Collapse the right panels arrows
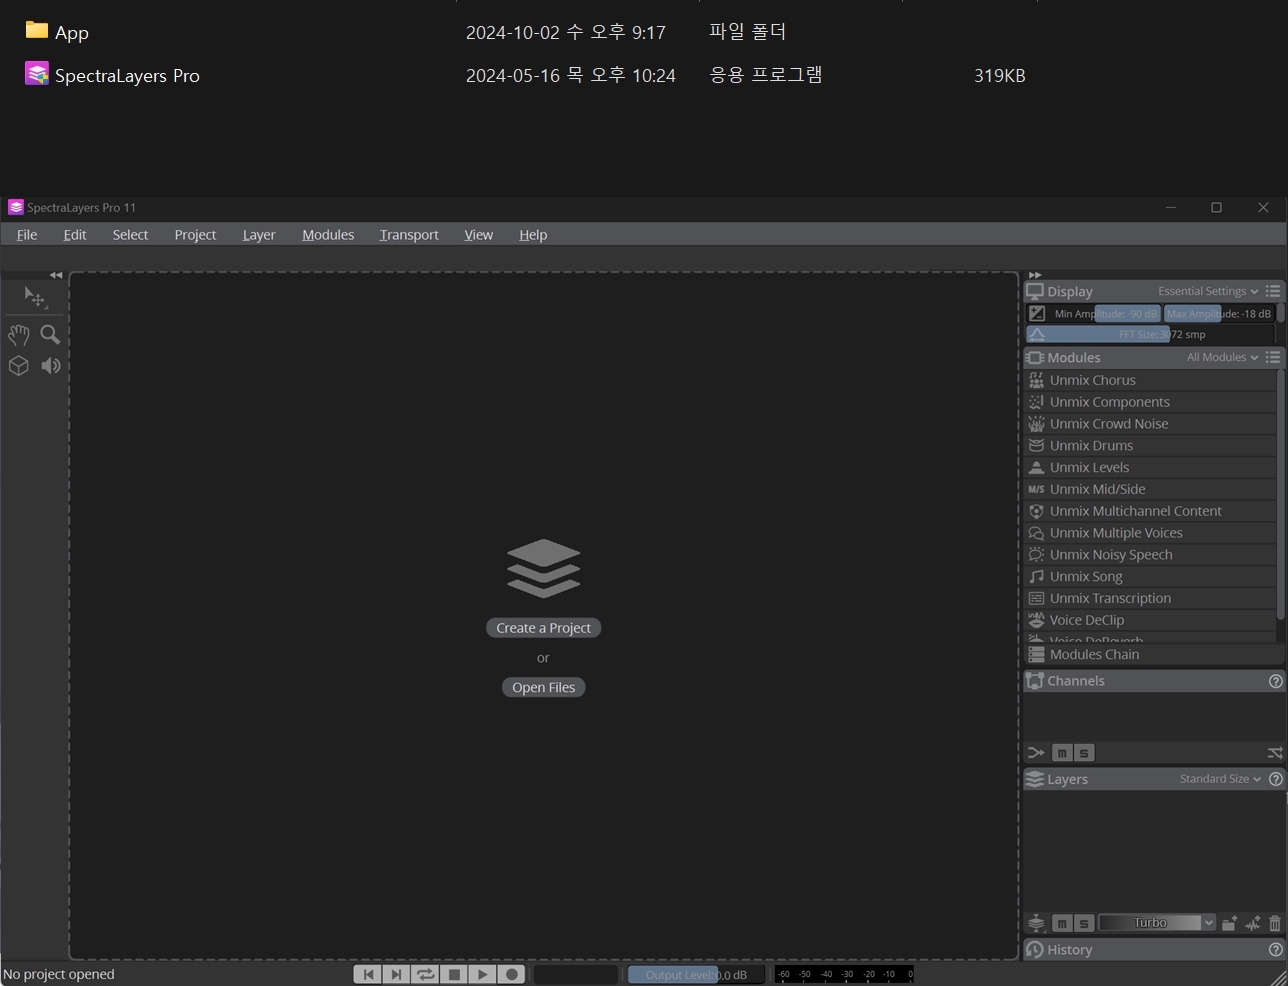Screen dimensions: 1288x986 (x=1035, y=275)
